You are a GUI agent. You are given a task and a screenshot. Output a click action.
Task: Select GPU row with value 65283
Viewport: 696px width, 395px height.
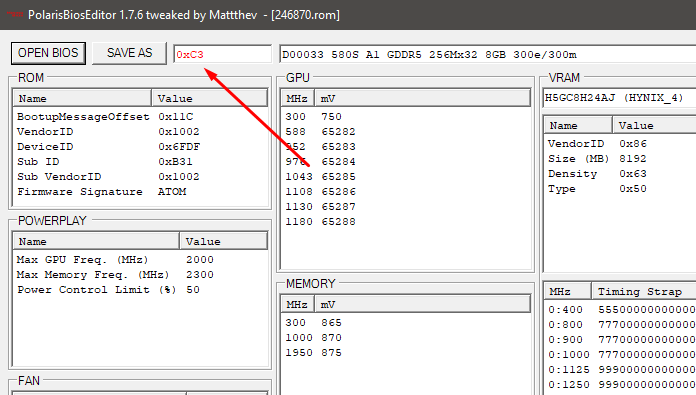pos(406,147)
